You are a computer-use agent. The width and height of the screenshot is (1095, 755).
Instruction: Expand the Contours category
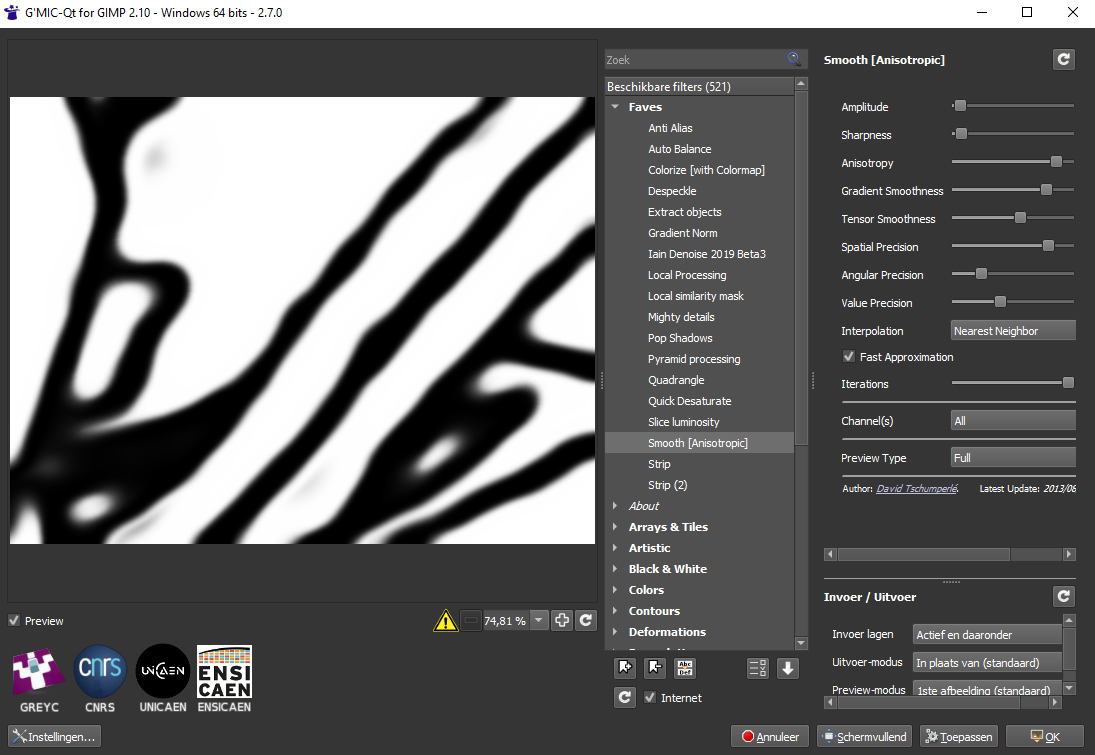[x=615, y=610]
